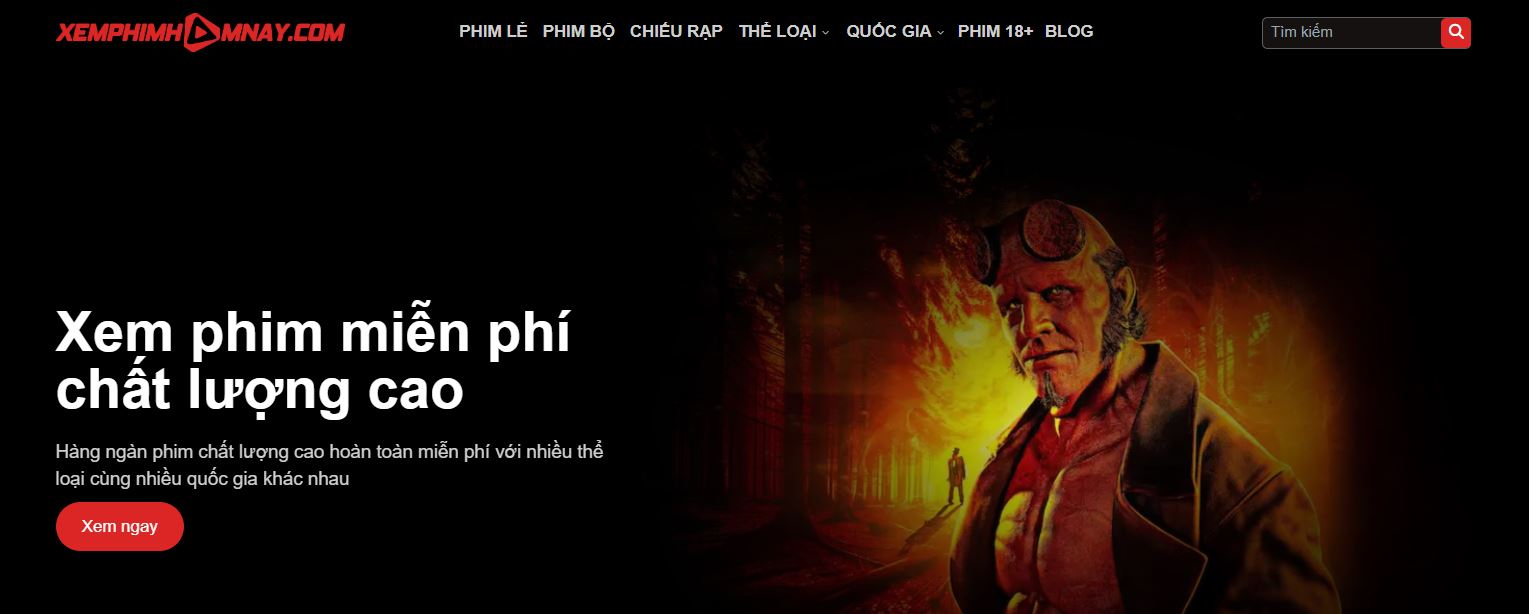1529x614 pixels.
Task: Open the THỂ LOẠI menu label
Action: 777,31
